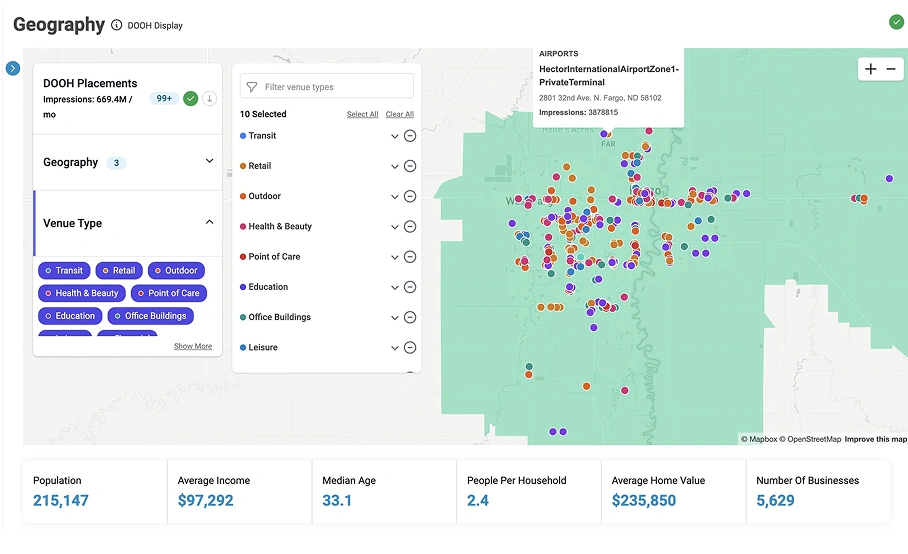Image resolution: width=908 pixels, height=554 pixels.
Task: Zoom in on the map
Action: click(x=870, y=69)
